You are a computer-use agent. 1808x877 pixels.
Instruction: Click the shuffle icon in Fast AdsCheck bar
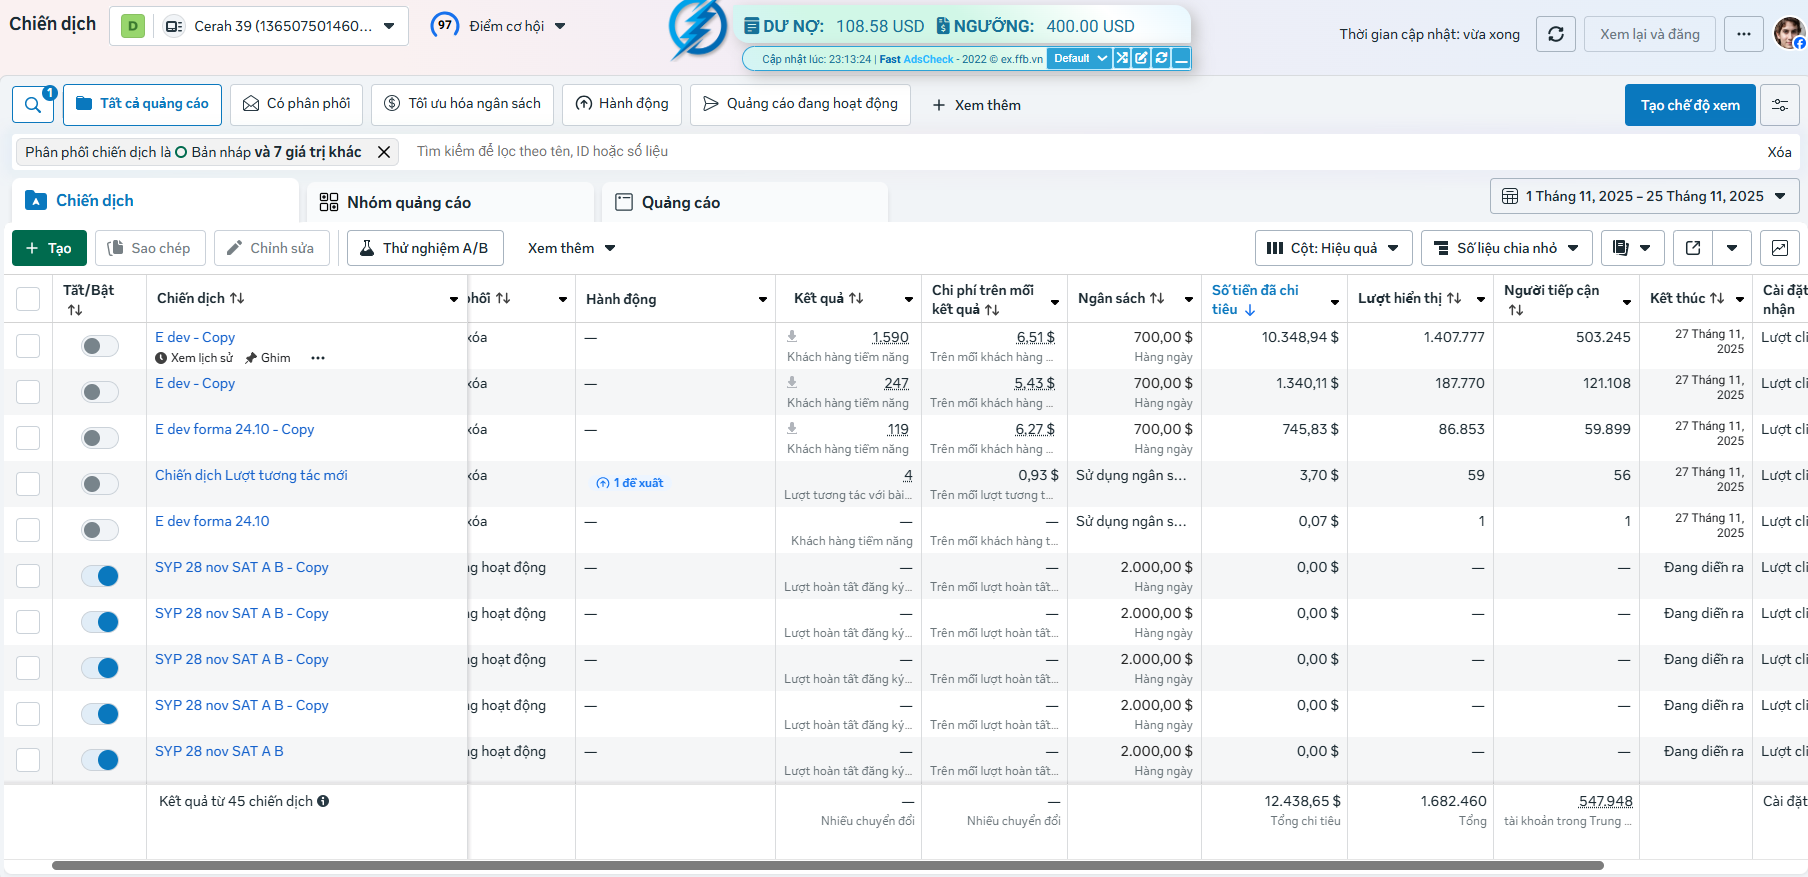point(1122,59)
